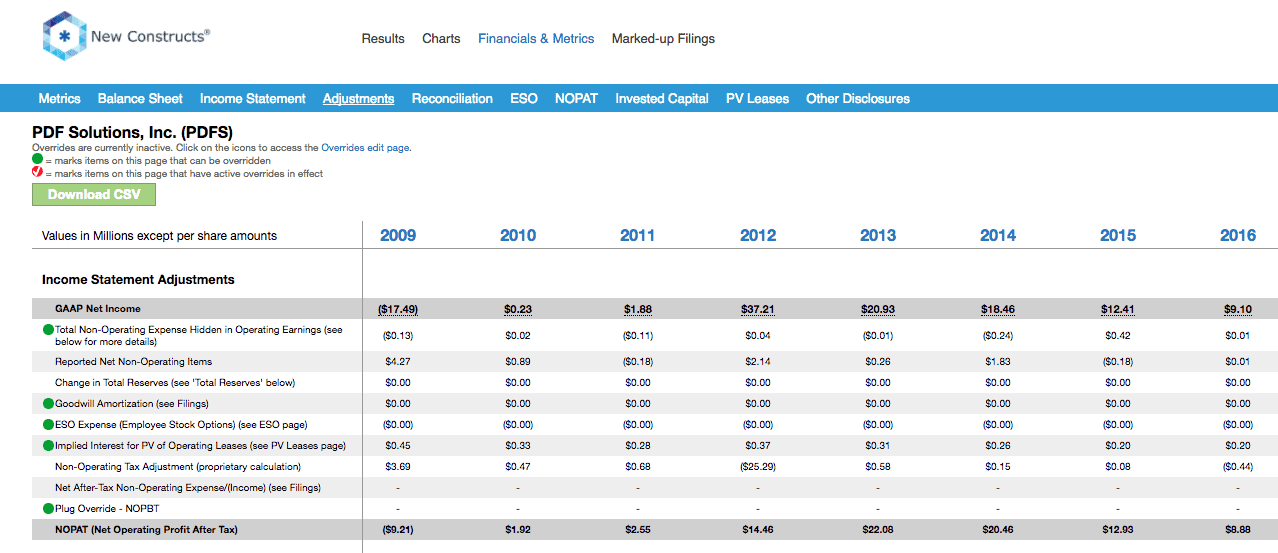The image size is (1278, 553).
Task: Click 2015 GAAP Net Income value $12.41
Action: (1118, 309)
